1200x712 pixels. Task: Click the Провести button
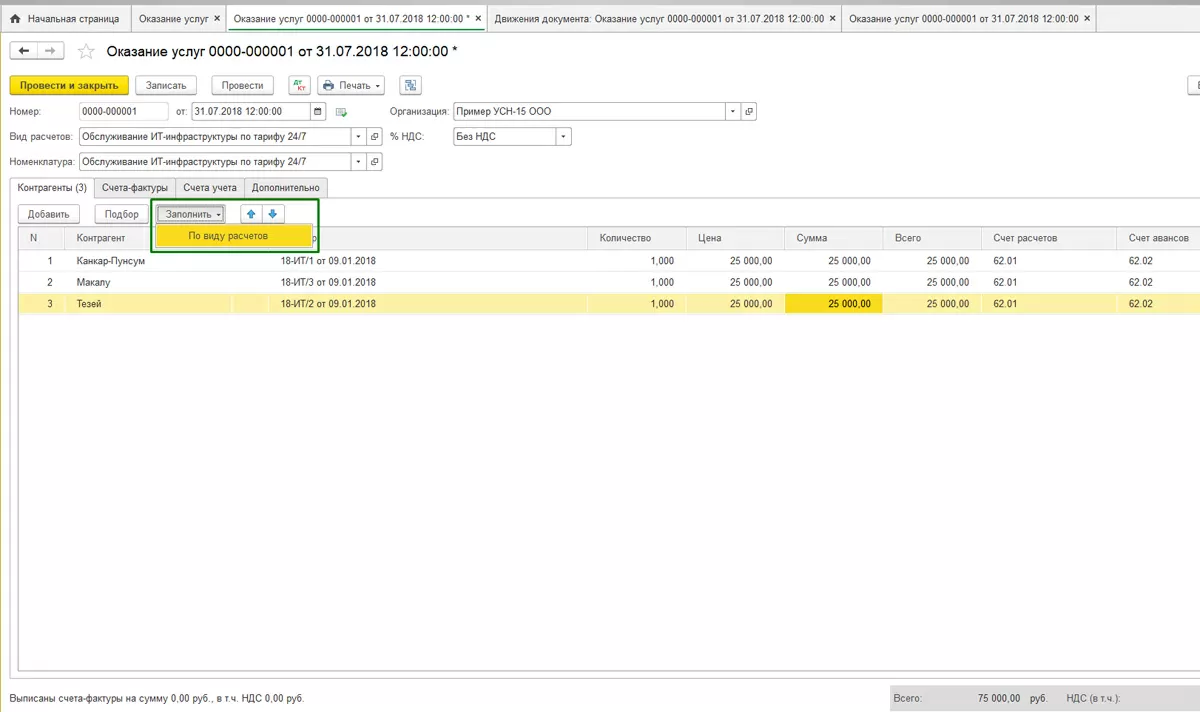coord(243,86)
